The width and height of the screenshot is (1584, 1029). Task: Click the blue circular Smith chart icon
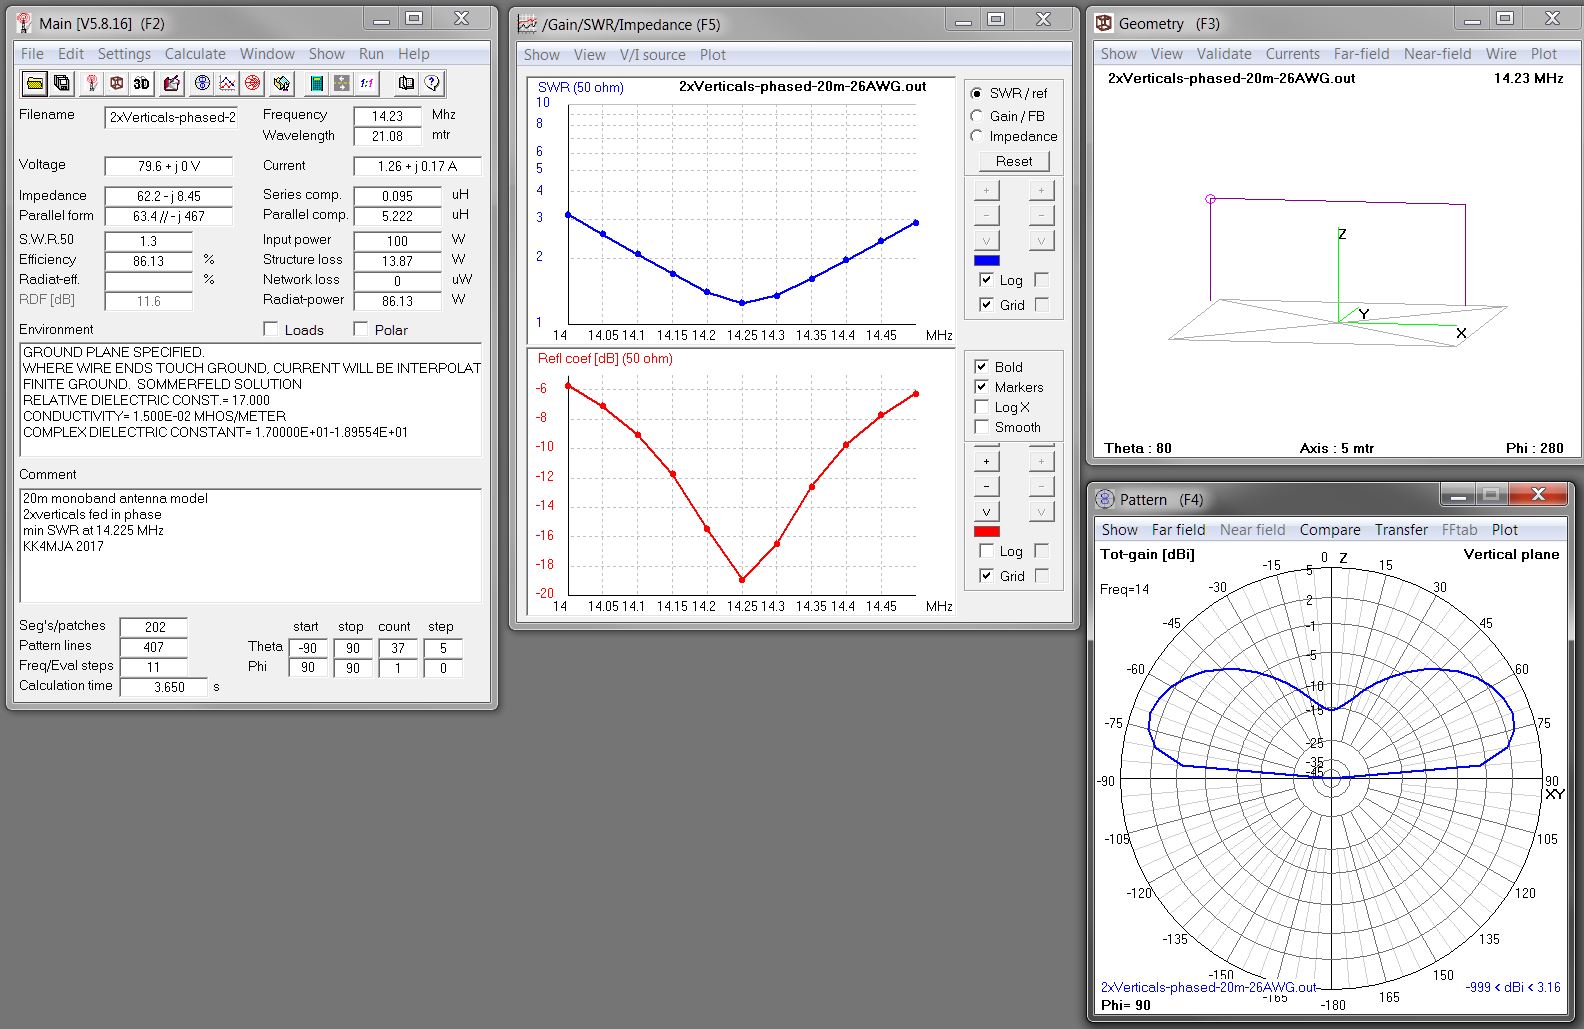(x=202, y=83)
